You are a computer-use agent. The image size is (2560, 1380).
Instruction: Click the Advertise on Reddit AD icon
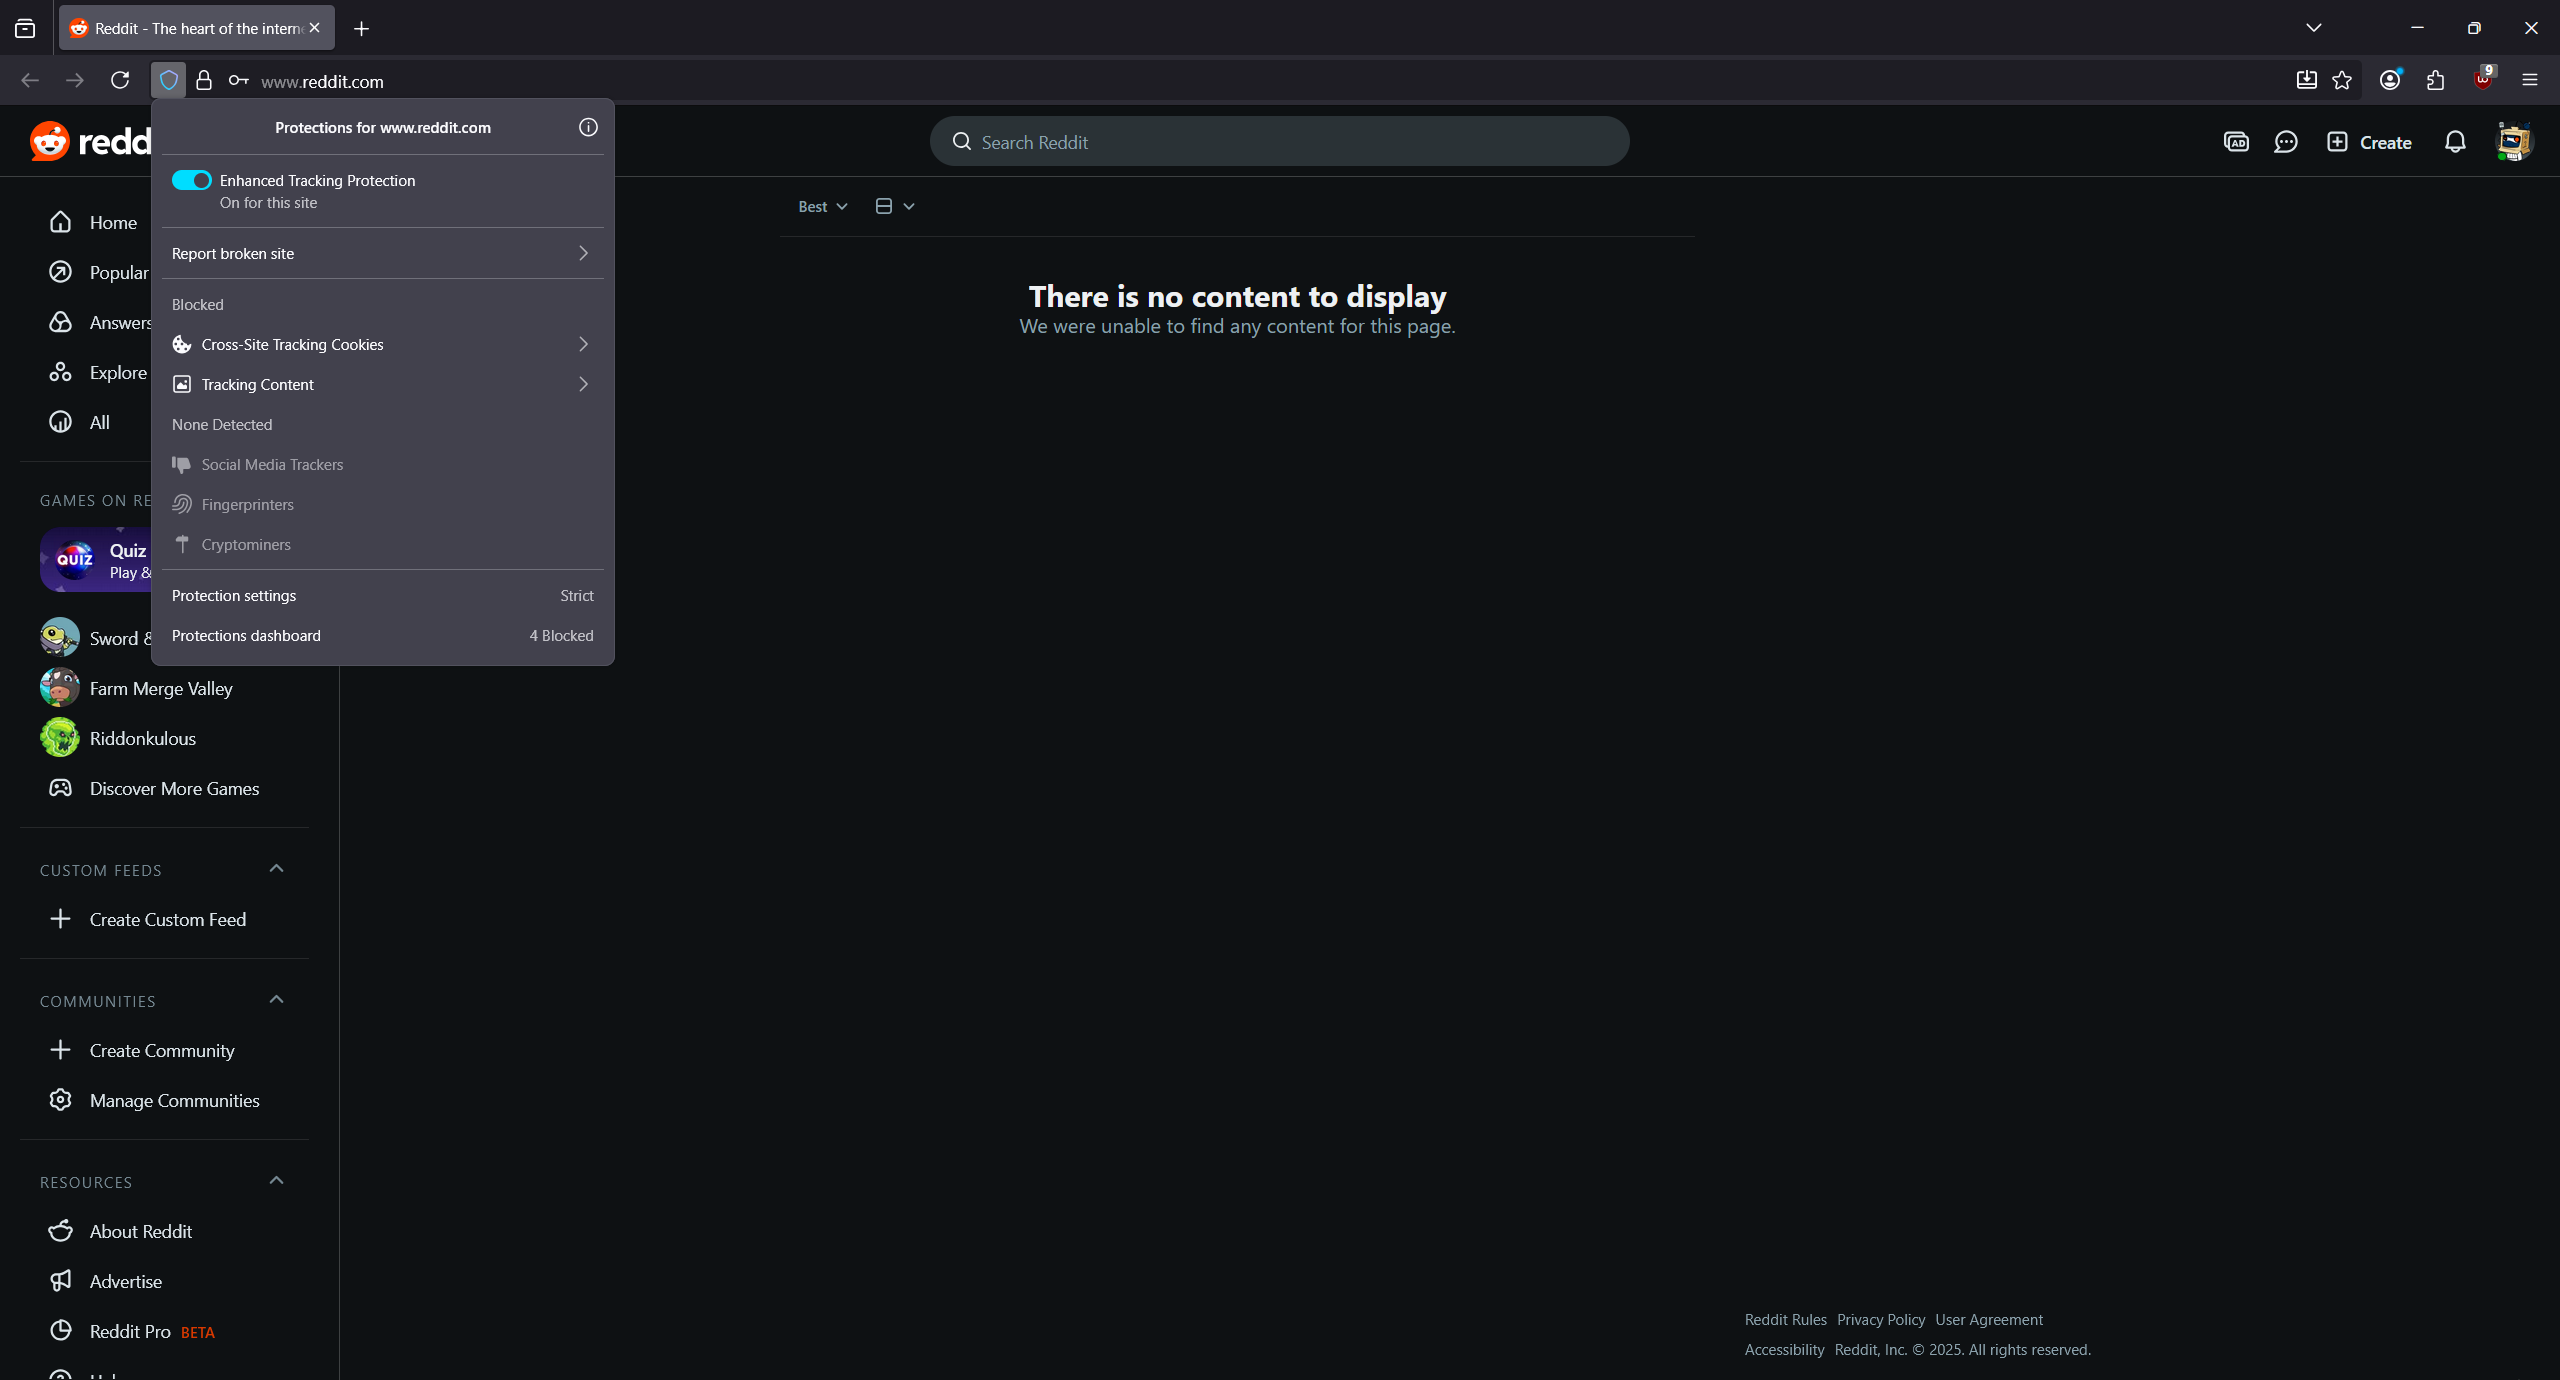pyautogui.click(x=2236, y=142)
